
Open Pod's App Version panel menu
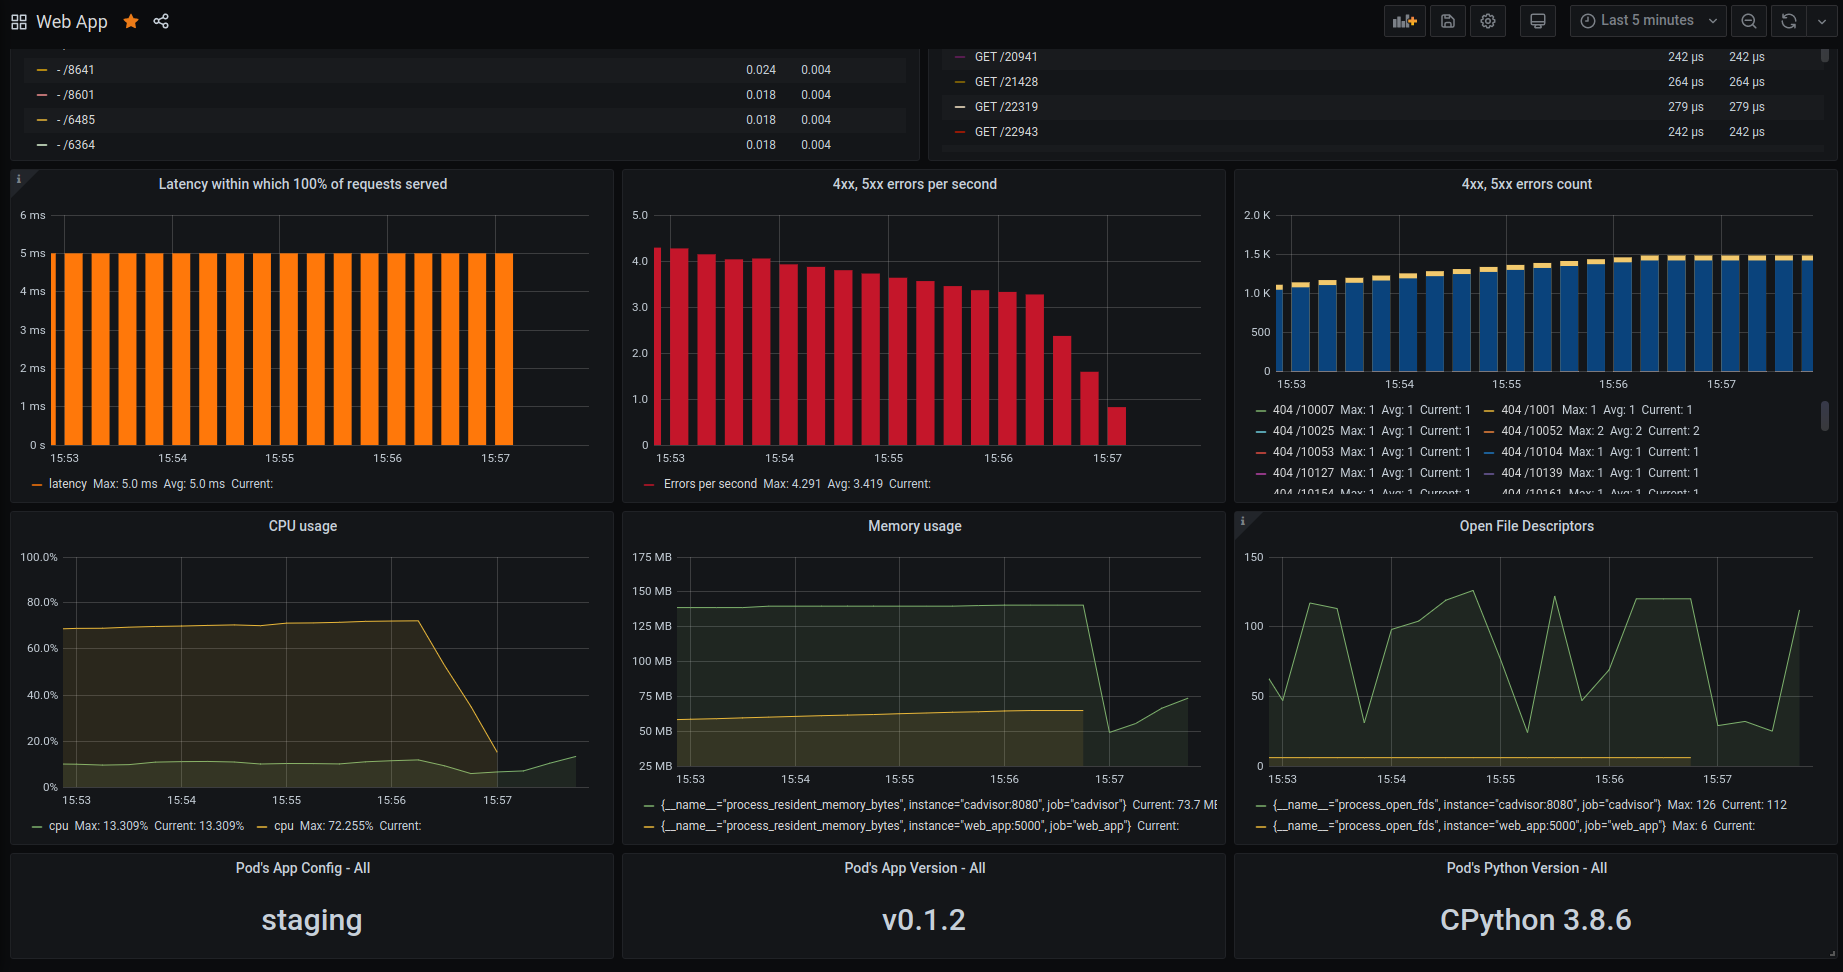click(915, 868)
